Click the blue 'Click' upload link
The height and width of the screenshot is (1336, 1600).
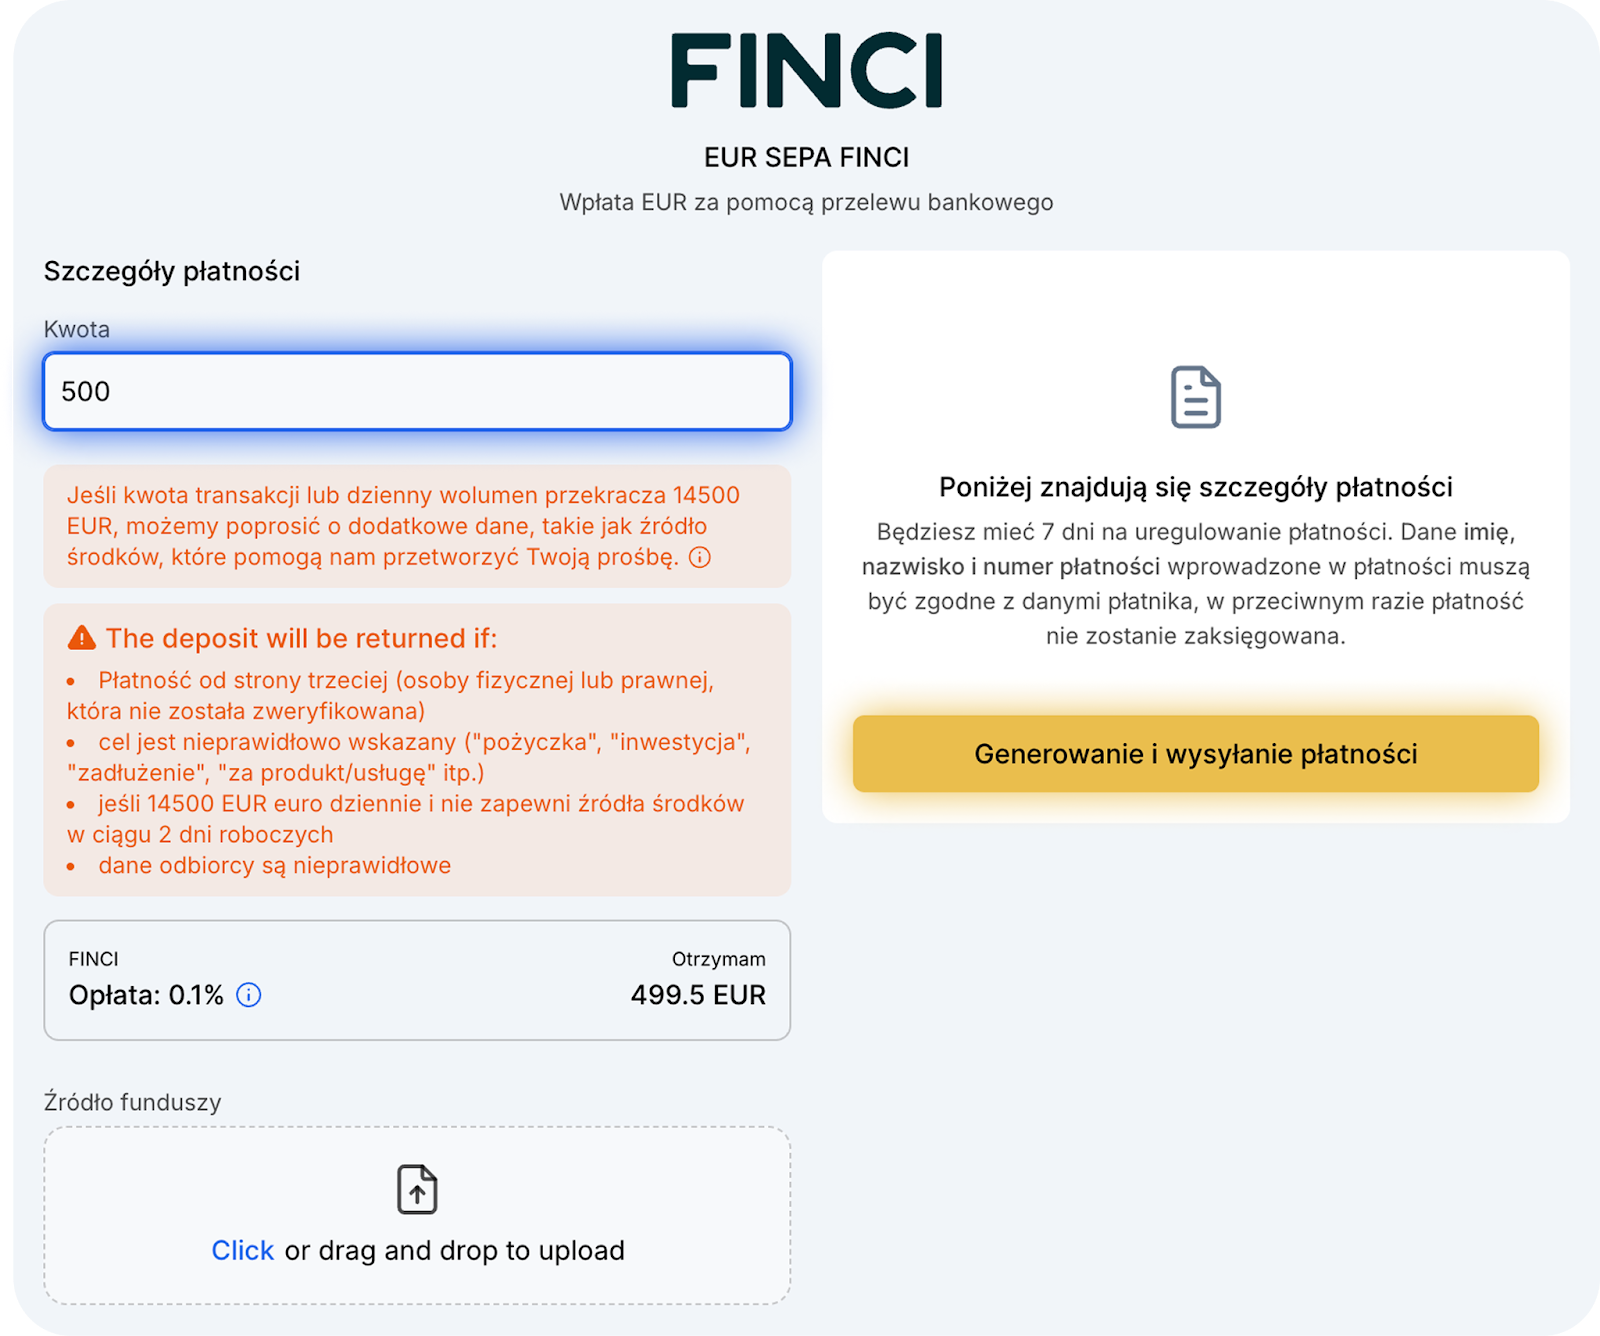[x=242, y=1250]
